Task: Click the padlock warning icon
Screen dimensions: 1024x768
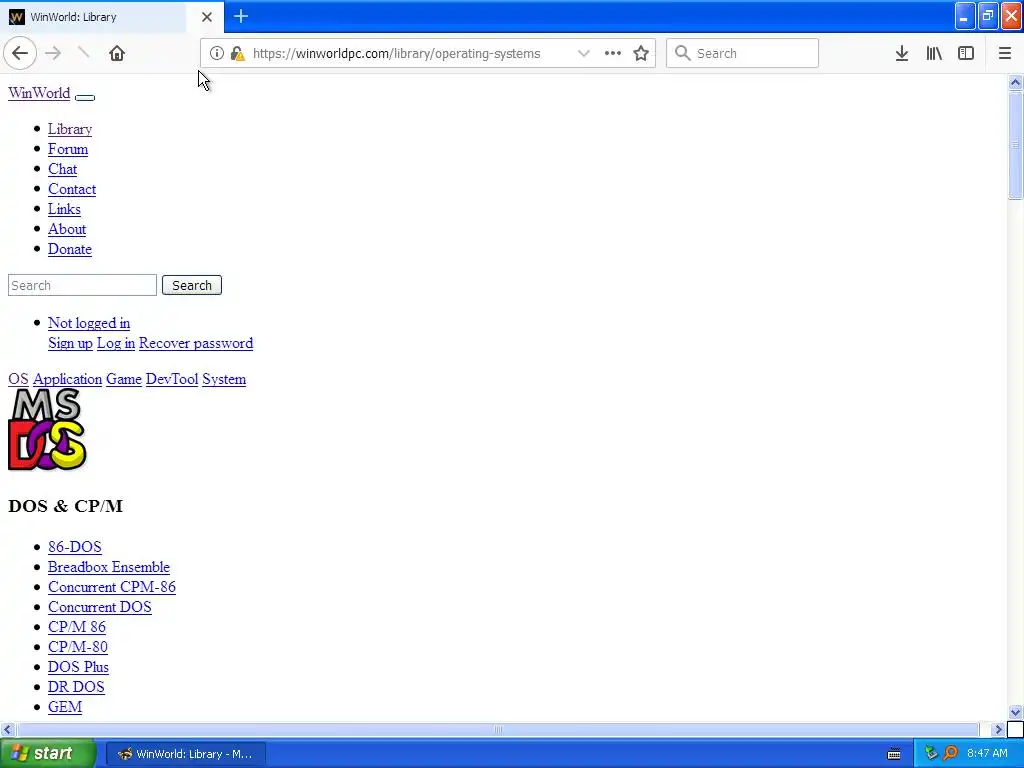Action: (x=238, y=54)
